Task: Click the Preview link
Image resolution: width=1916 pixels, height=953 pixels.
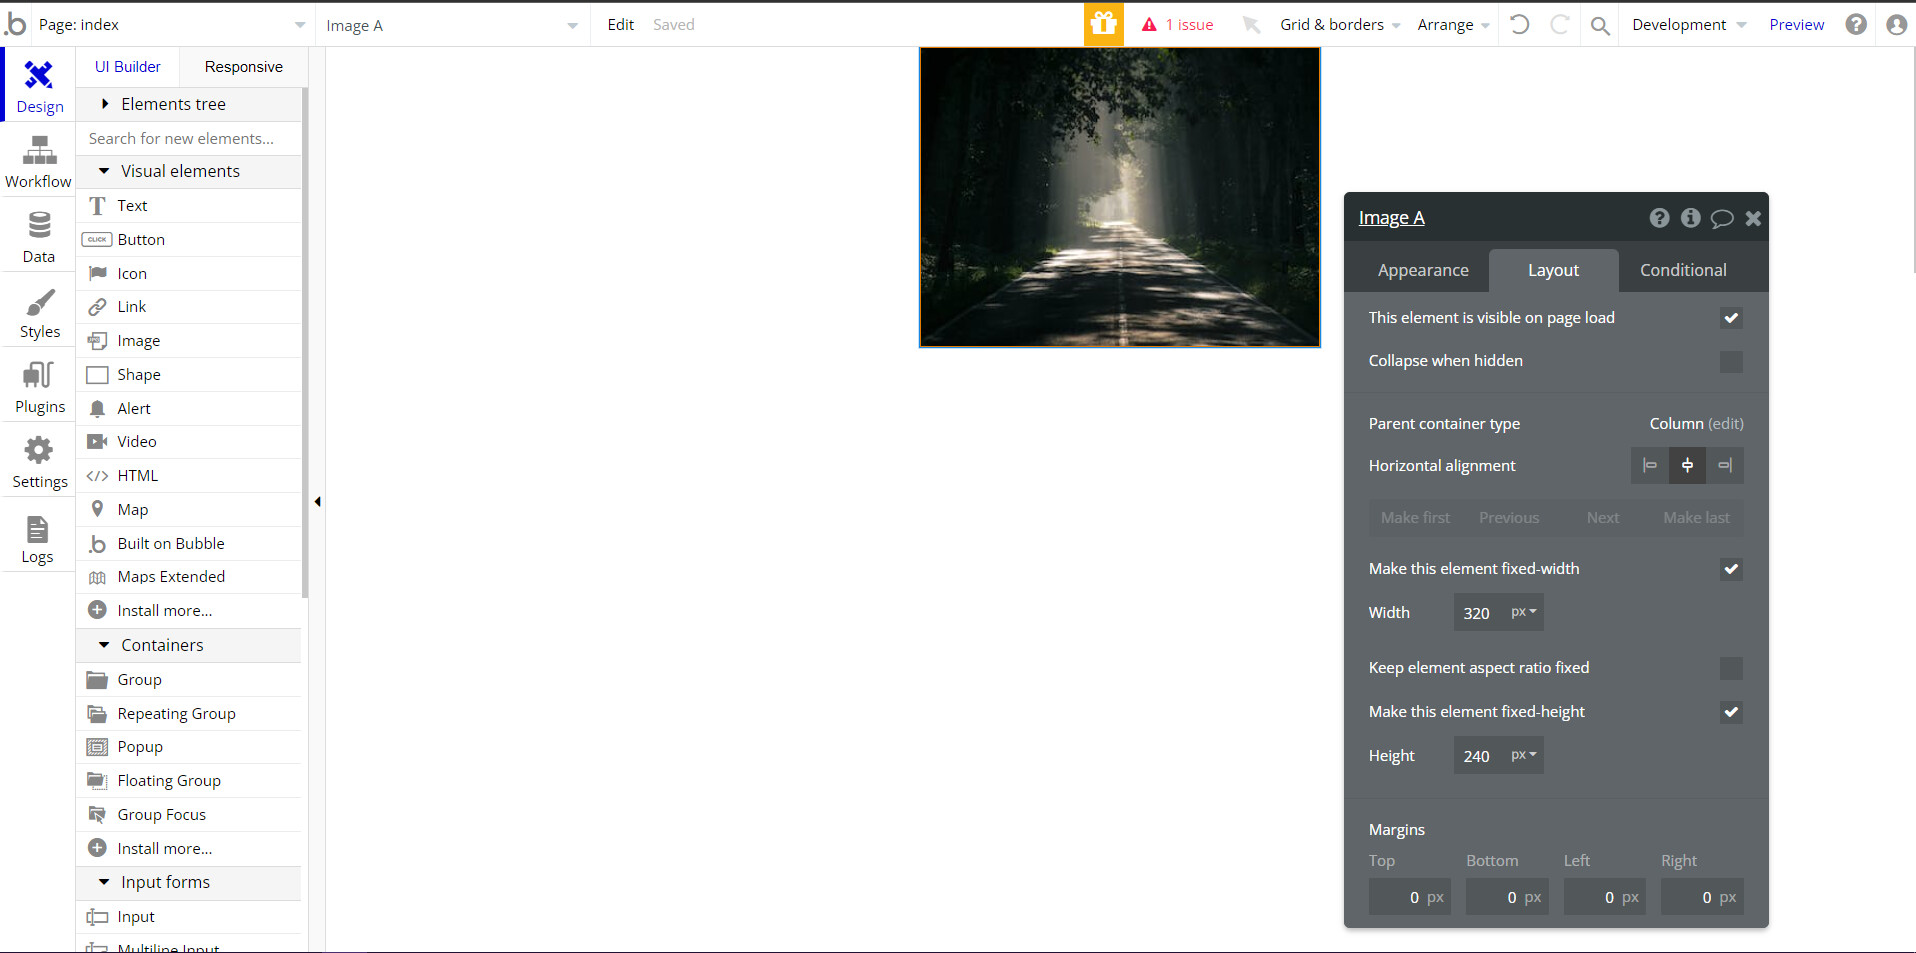Action: (x=1796, y=24)
